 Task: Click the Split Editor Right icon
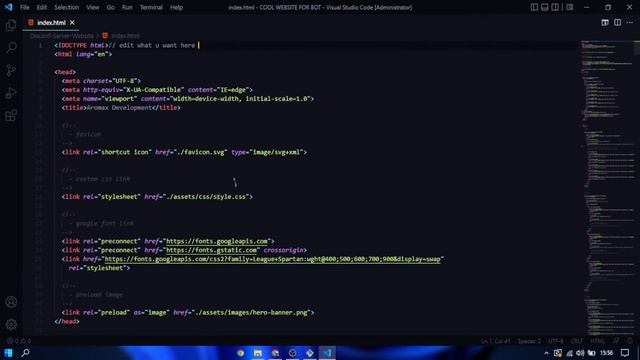pos(618,22)
